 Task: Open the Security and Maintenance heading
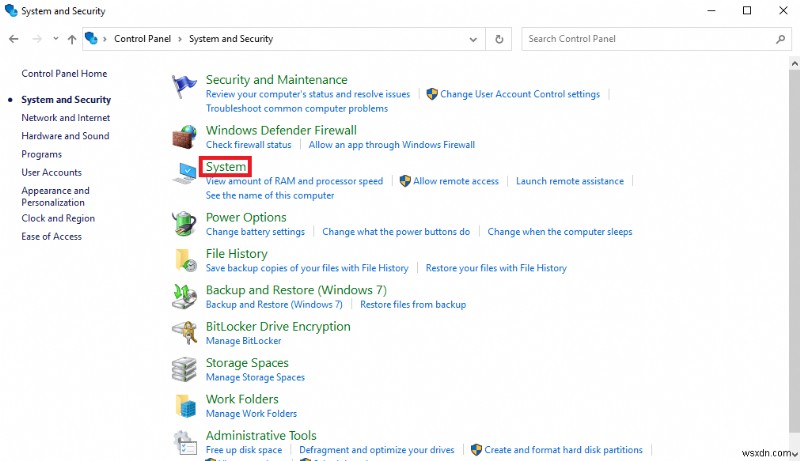277,80
